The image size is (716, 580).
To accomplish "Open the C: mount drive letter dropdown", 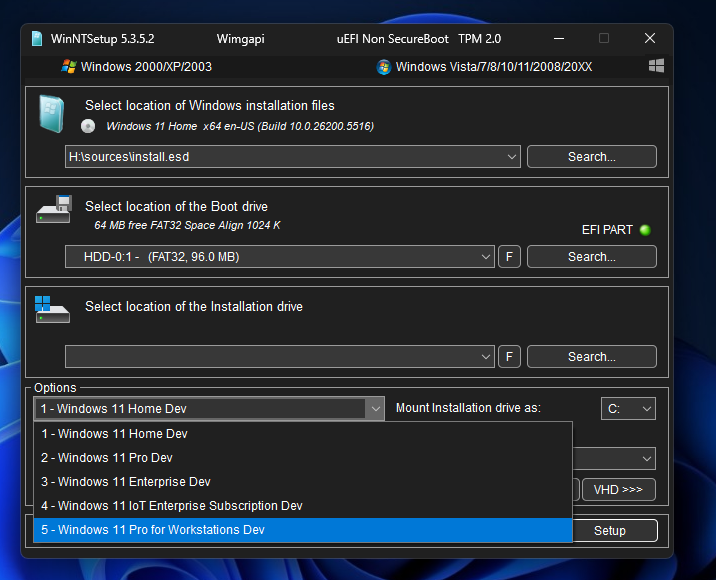I will tap(628, 409).
